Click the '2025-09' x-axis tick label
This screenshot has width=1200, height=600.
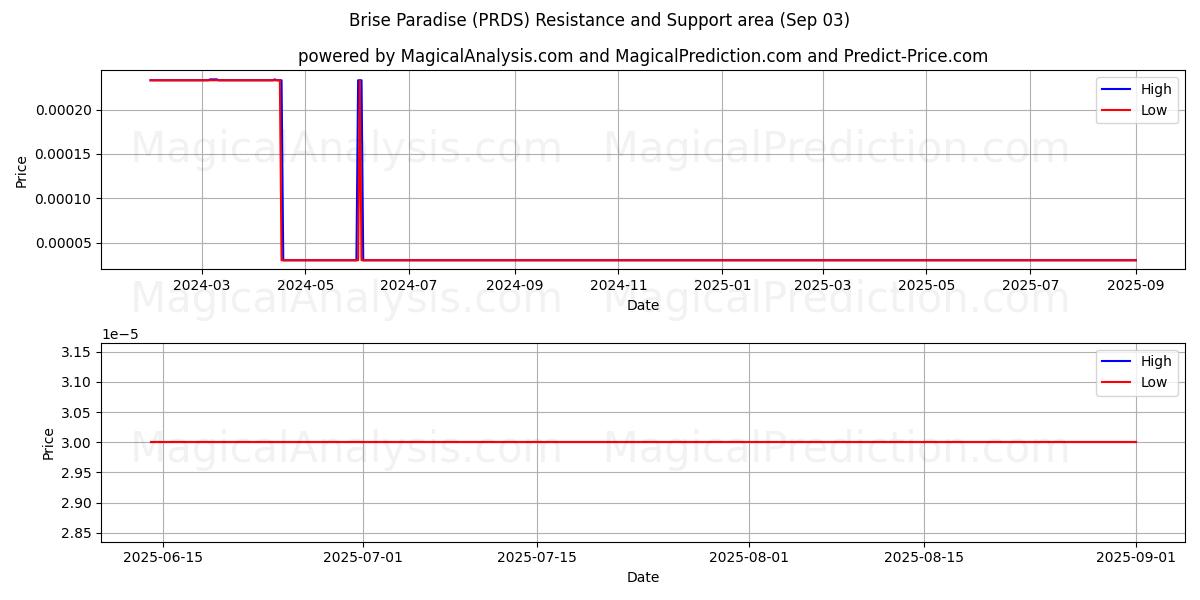pos(1135,285)
